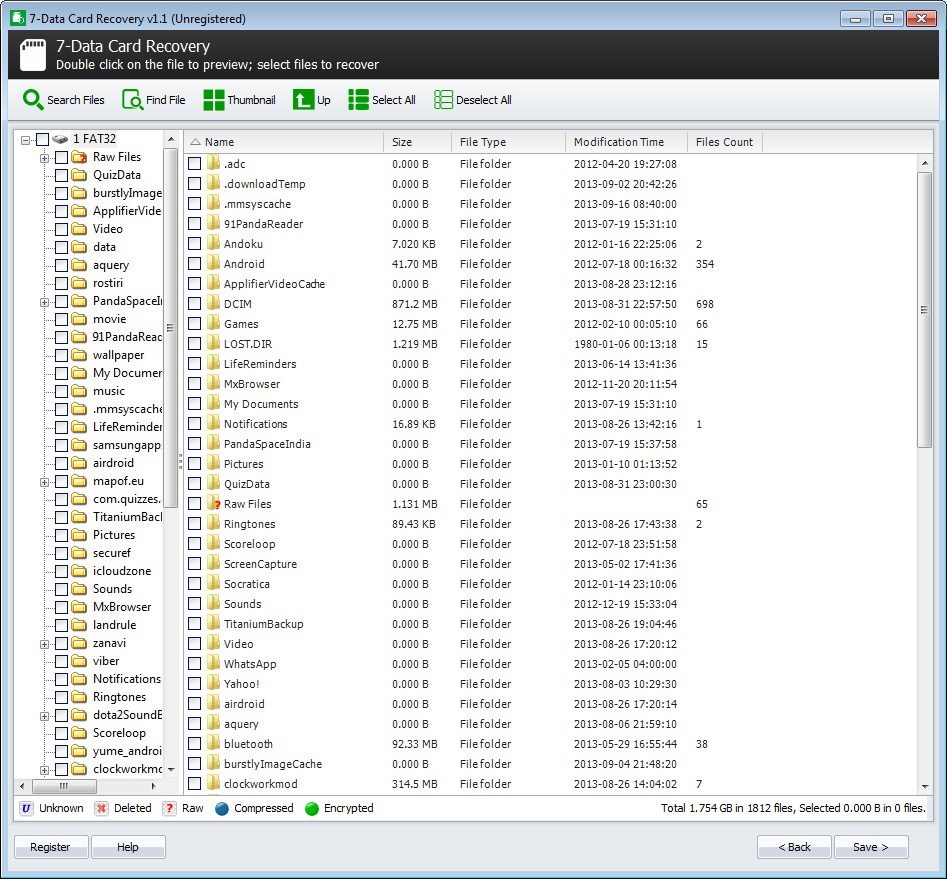Expand the mapof.eu folder in the tree

(44, 481)
